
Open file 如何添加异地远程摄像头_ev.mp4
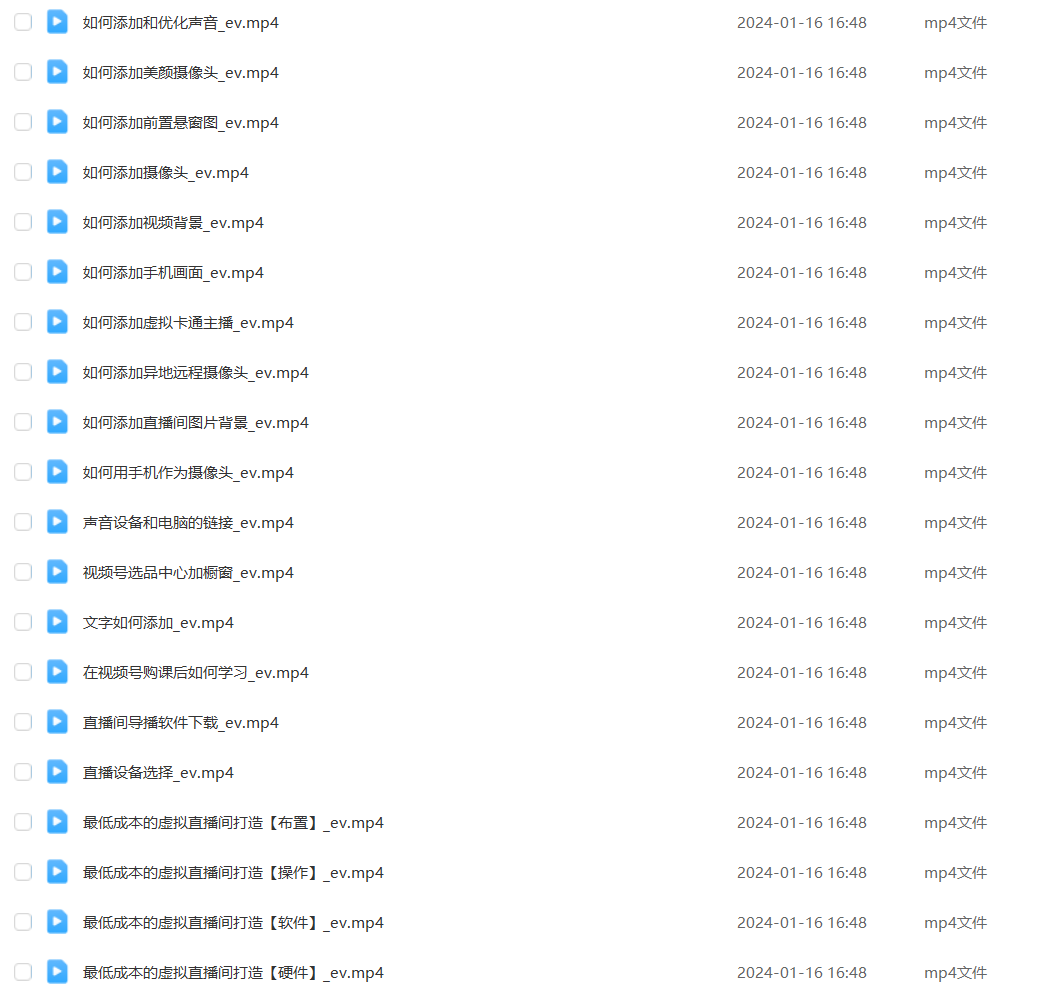coord(195,373)
